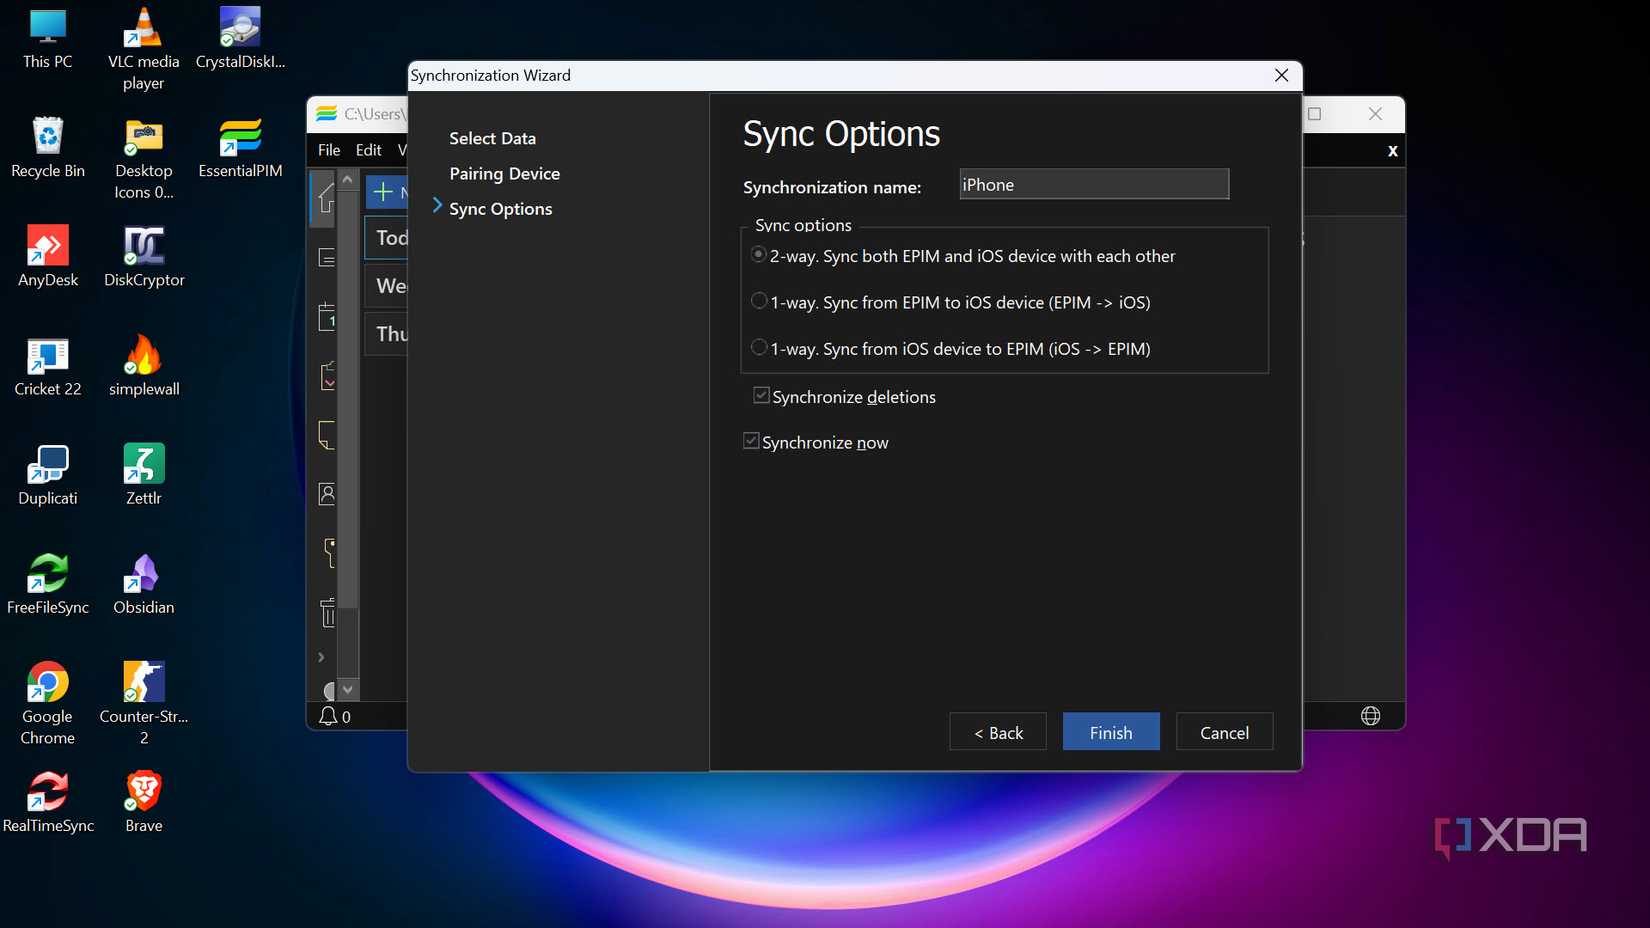This screenshot has width=1650, height=928.
Task: Open the Recycle Bin
Action: point(47,148)
